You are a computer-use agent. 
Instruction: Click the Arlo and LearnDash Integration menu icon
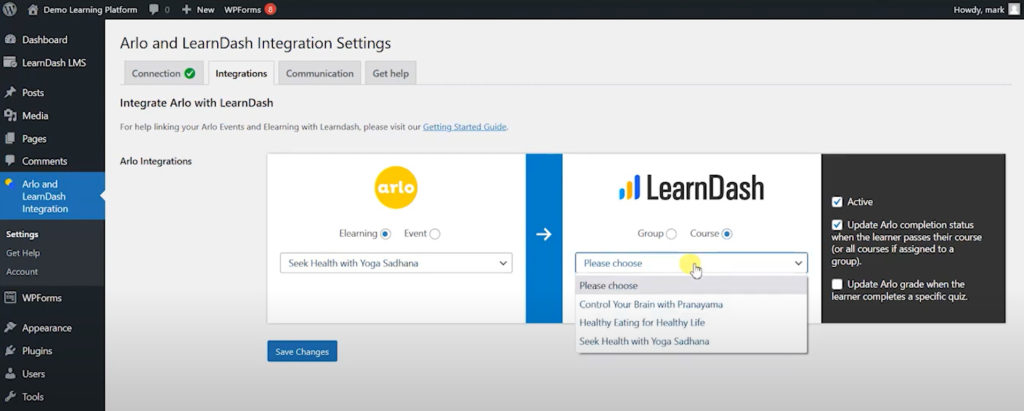[9, 184]
